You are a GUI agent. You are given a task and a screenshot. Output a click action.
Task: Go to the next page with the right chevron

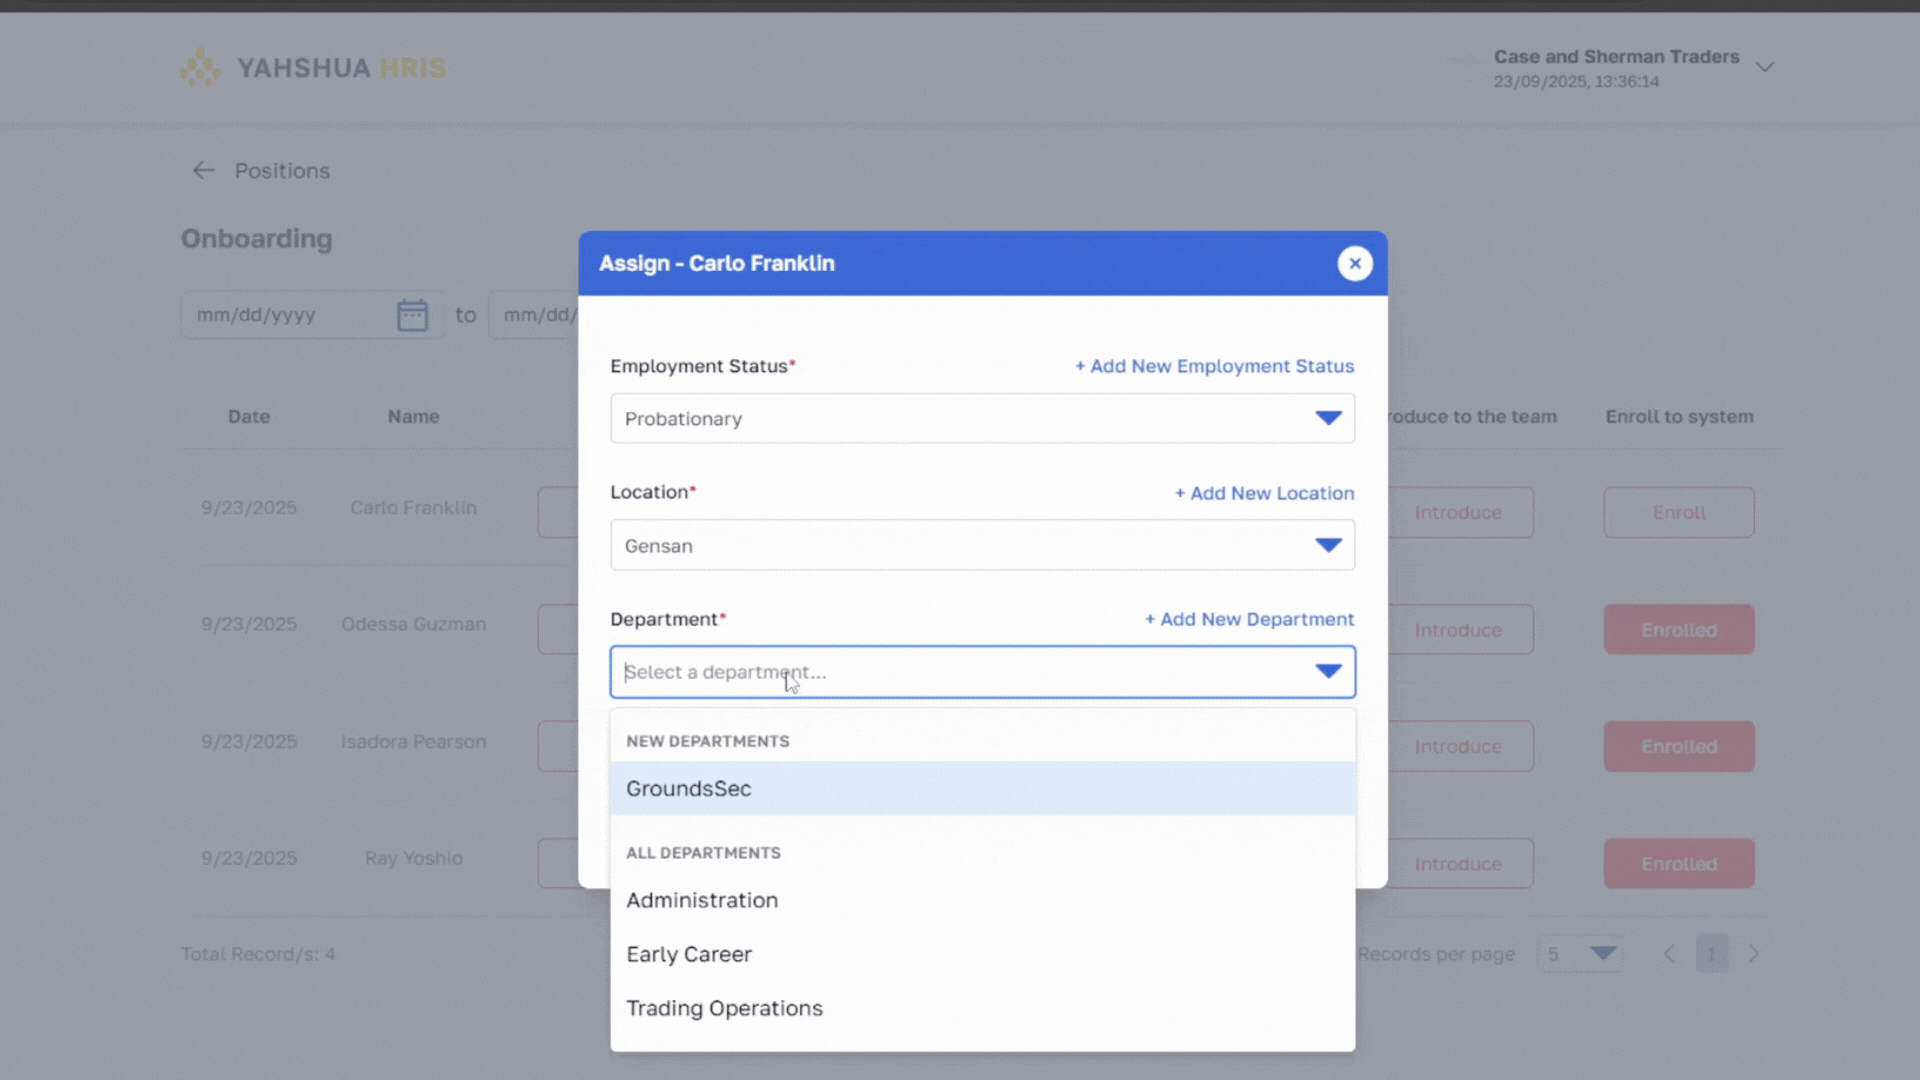coord(1755,953)
